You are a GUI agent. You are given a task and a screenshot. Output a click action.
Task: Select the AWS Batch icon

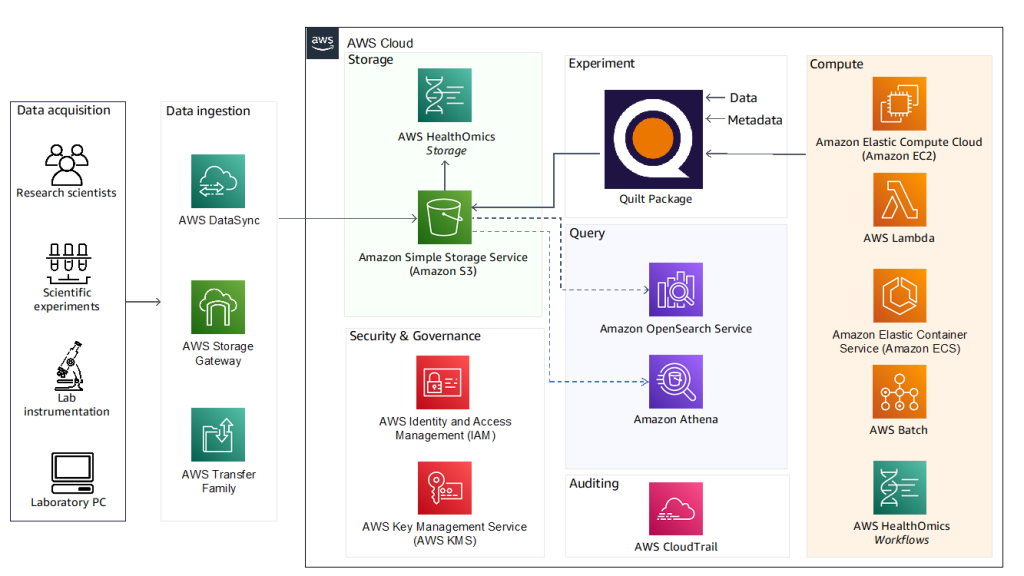pyautogui.click(x=898, y=392)
